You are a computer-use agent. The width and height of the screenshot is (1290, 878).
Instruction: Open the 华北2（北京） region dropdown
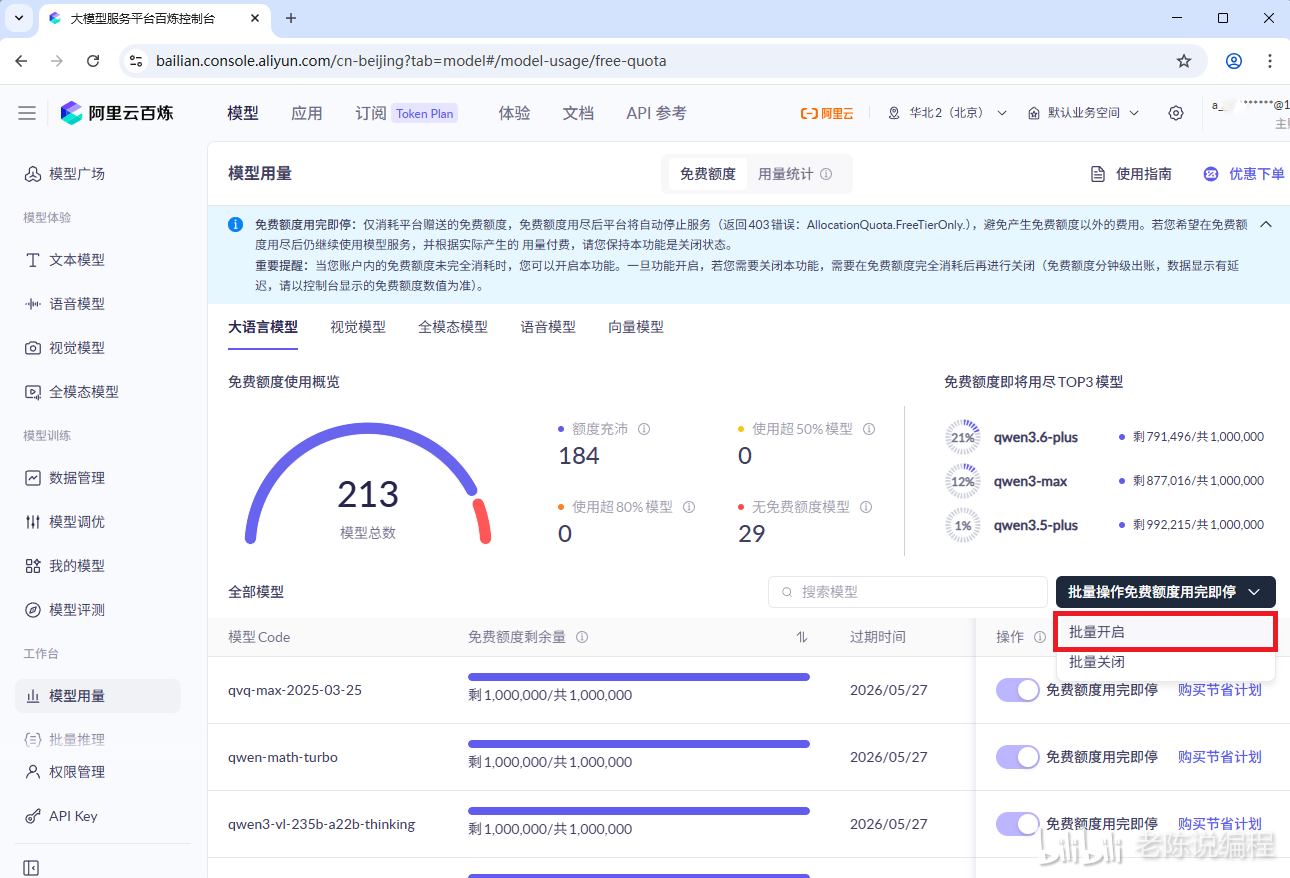tap(947, 113)
